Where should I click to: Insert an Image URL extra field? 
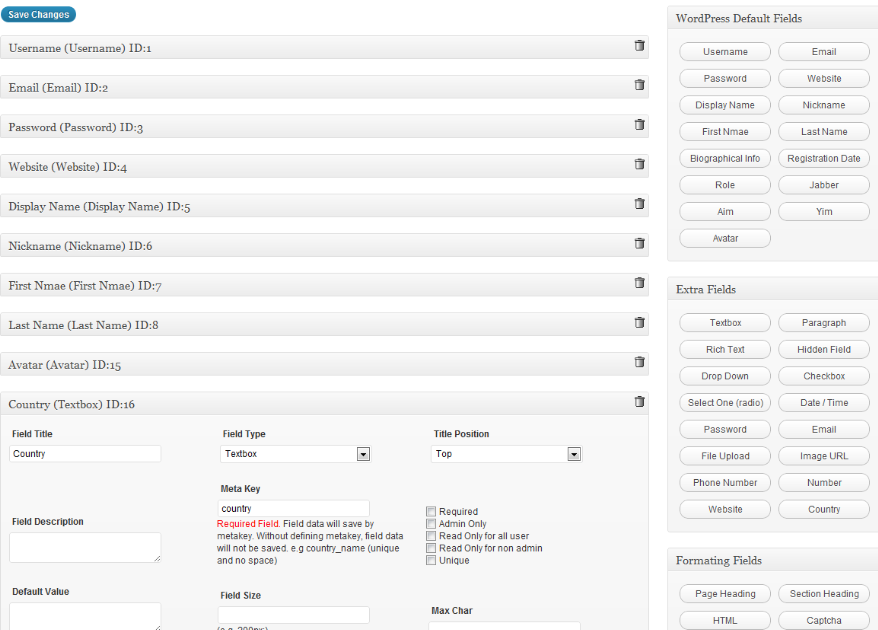point(824,456)
